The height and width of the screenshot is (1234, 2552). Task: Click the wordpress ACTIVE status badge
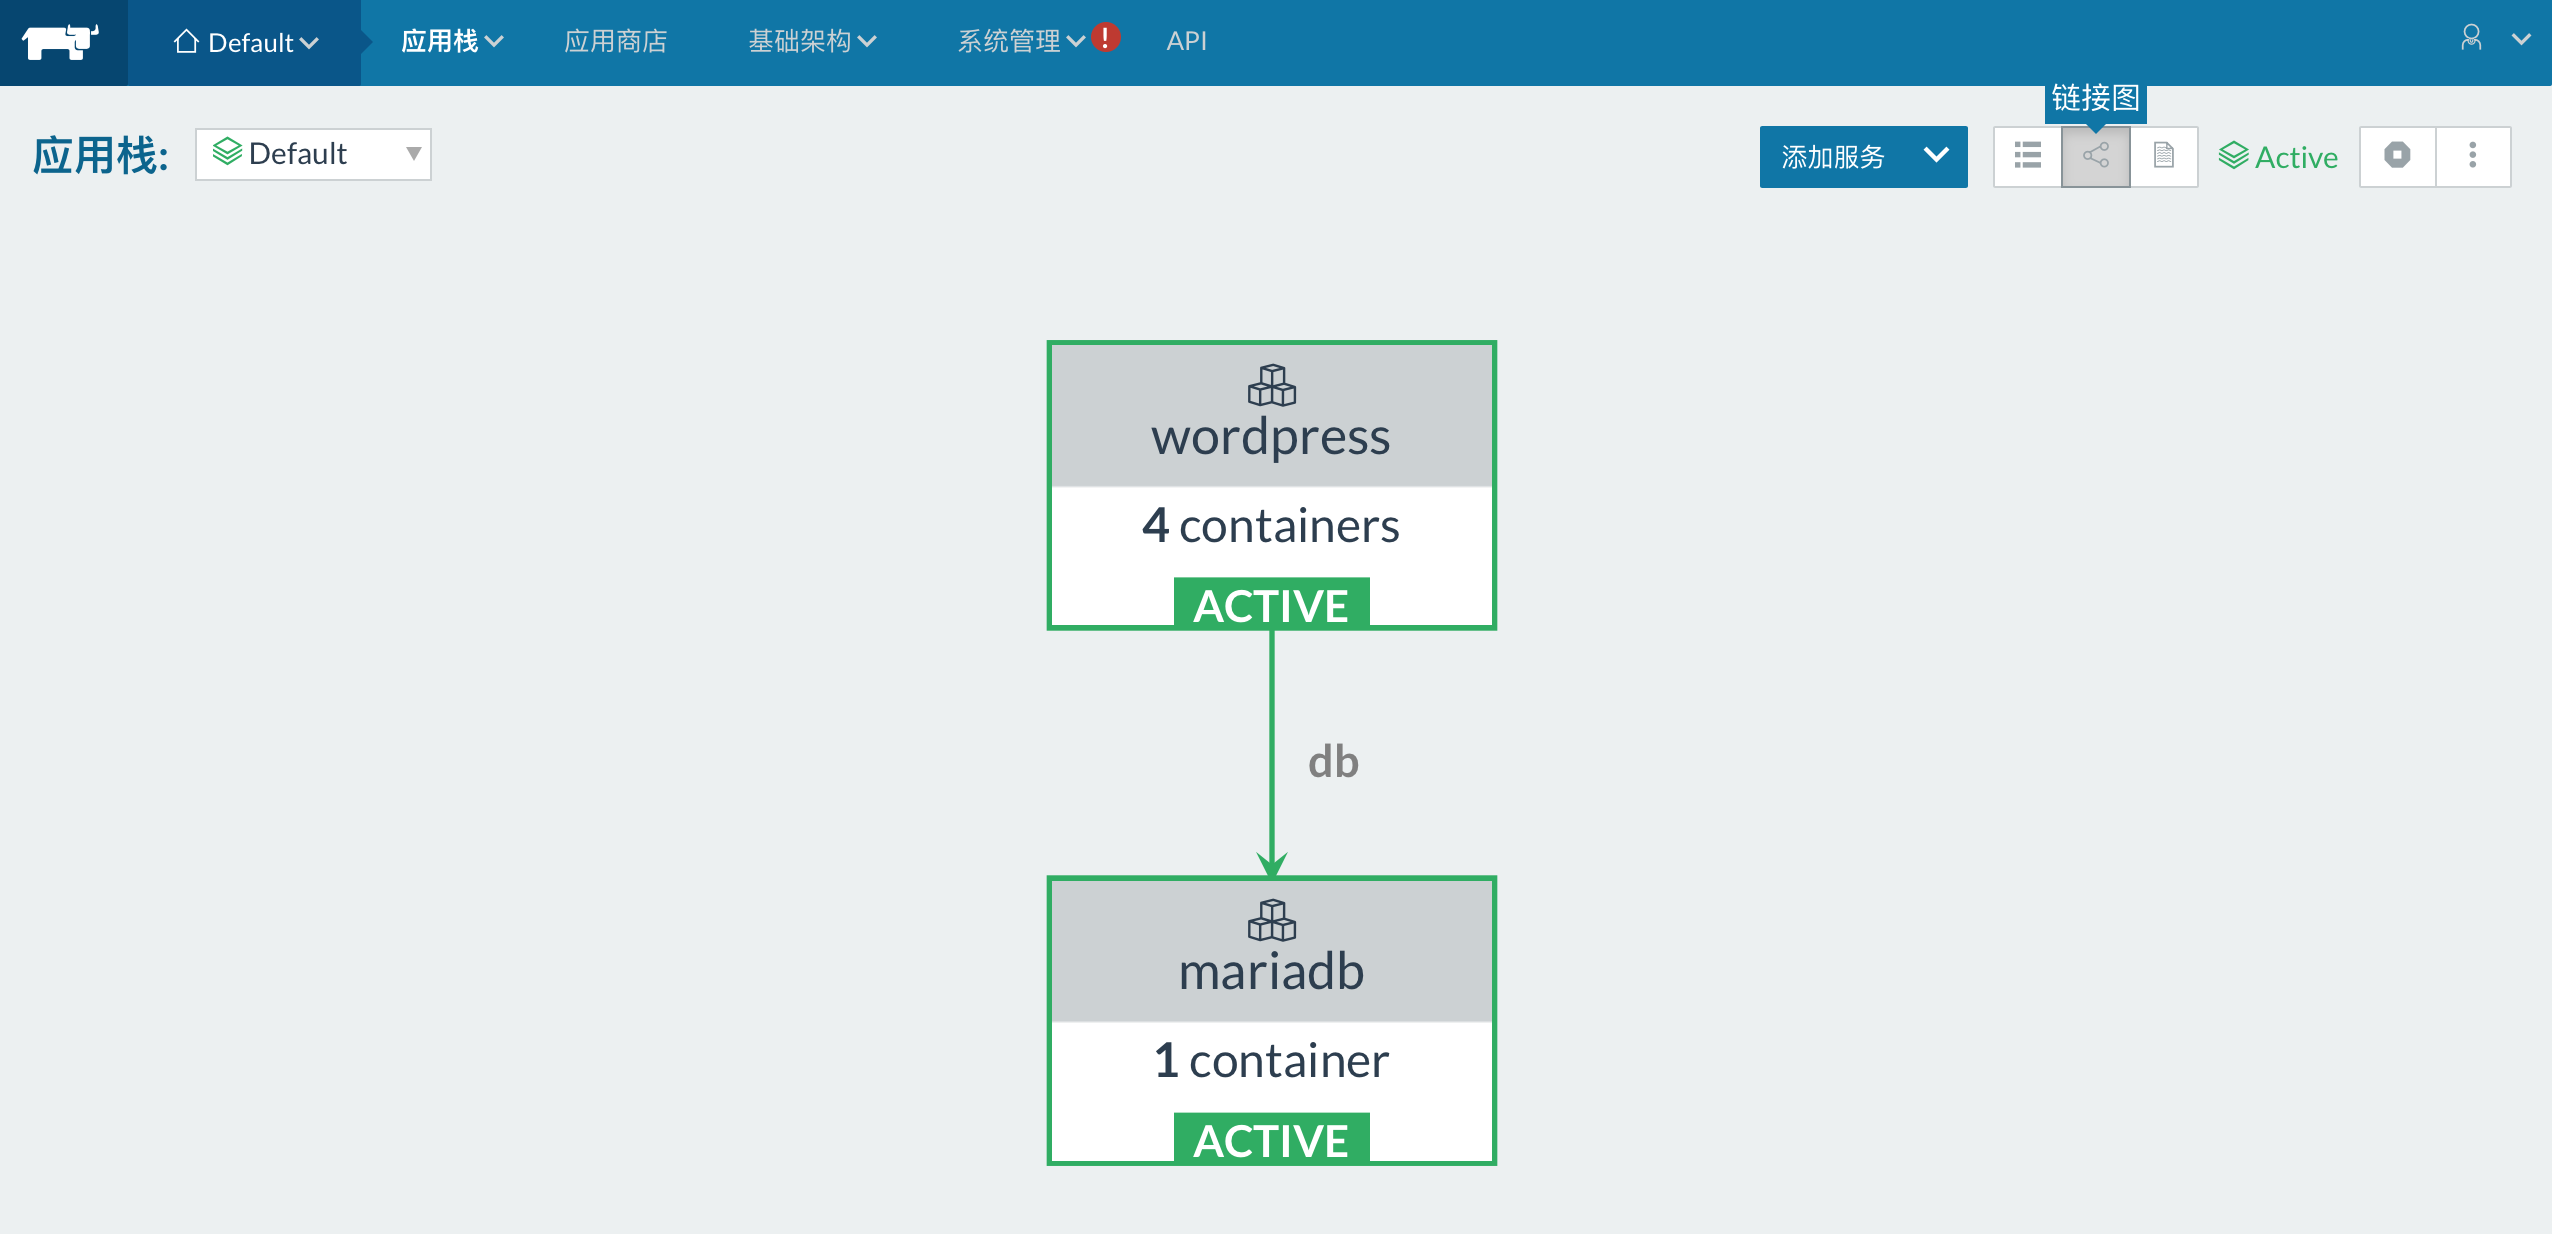[1271, 603]
